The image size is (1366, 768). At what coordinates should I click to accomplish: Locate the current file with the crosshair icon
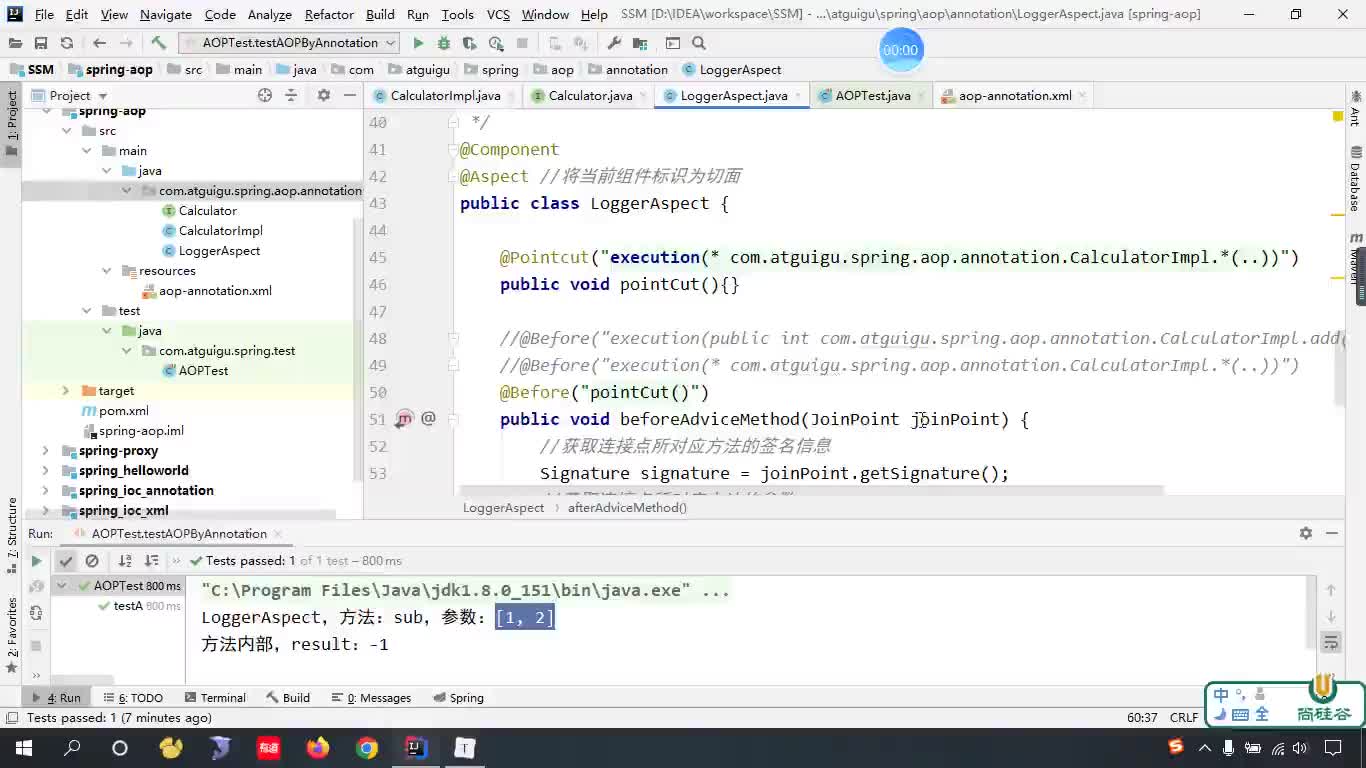point(265,95)
